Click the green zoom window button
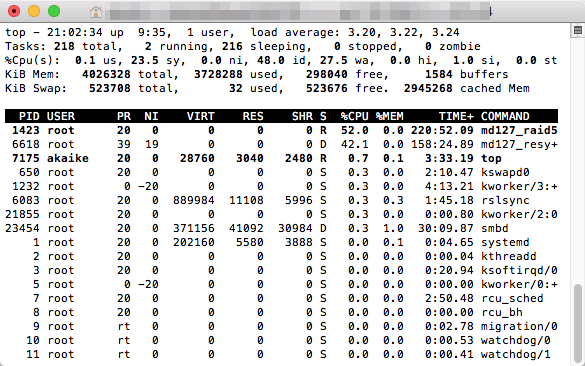 [54, 11]
